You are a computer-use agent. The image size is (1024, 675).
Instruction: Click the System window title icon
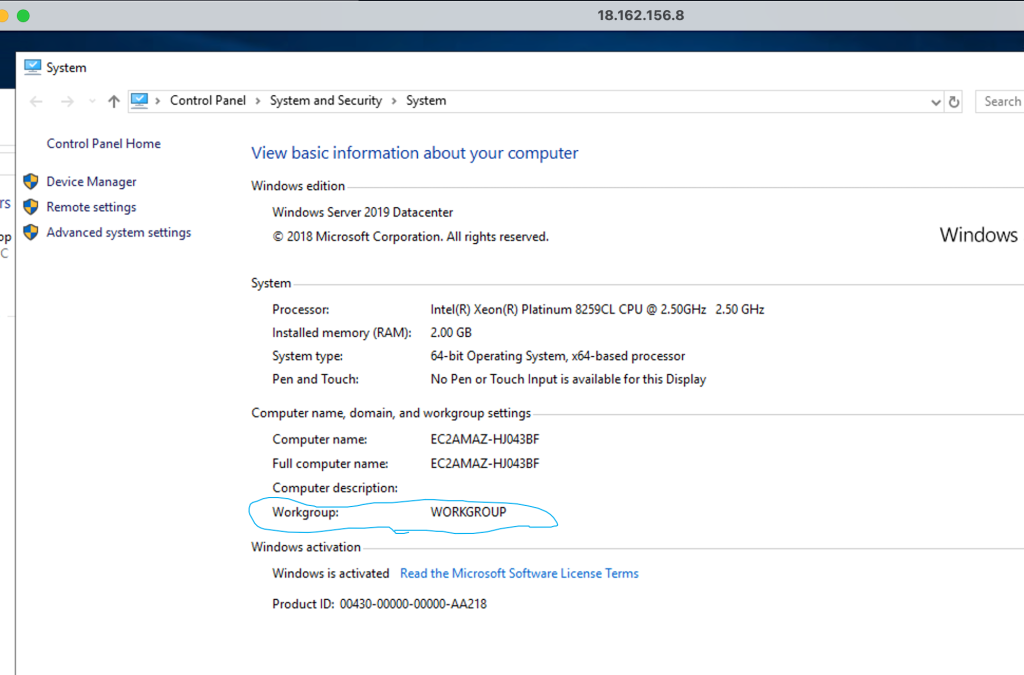point(32,67)
